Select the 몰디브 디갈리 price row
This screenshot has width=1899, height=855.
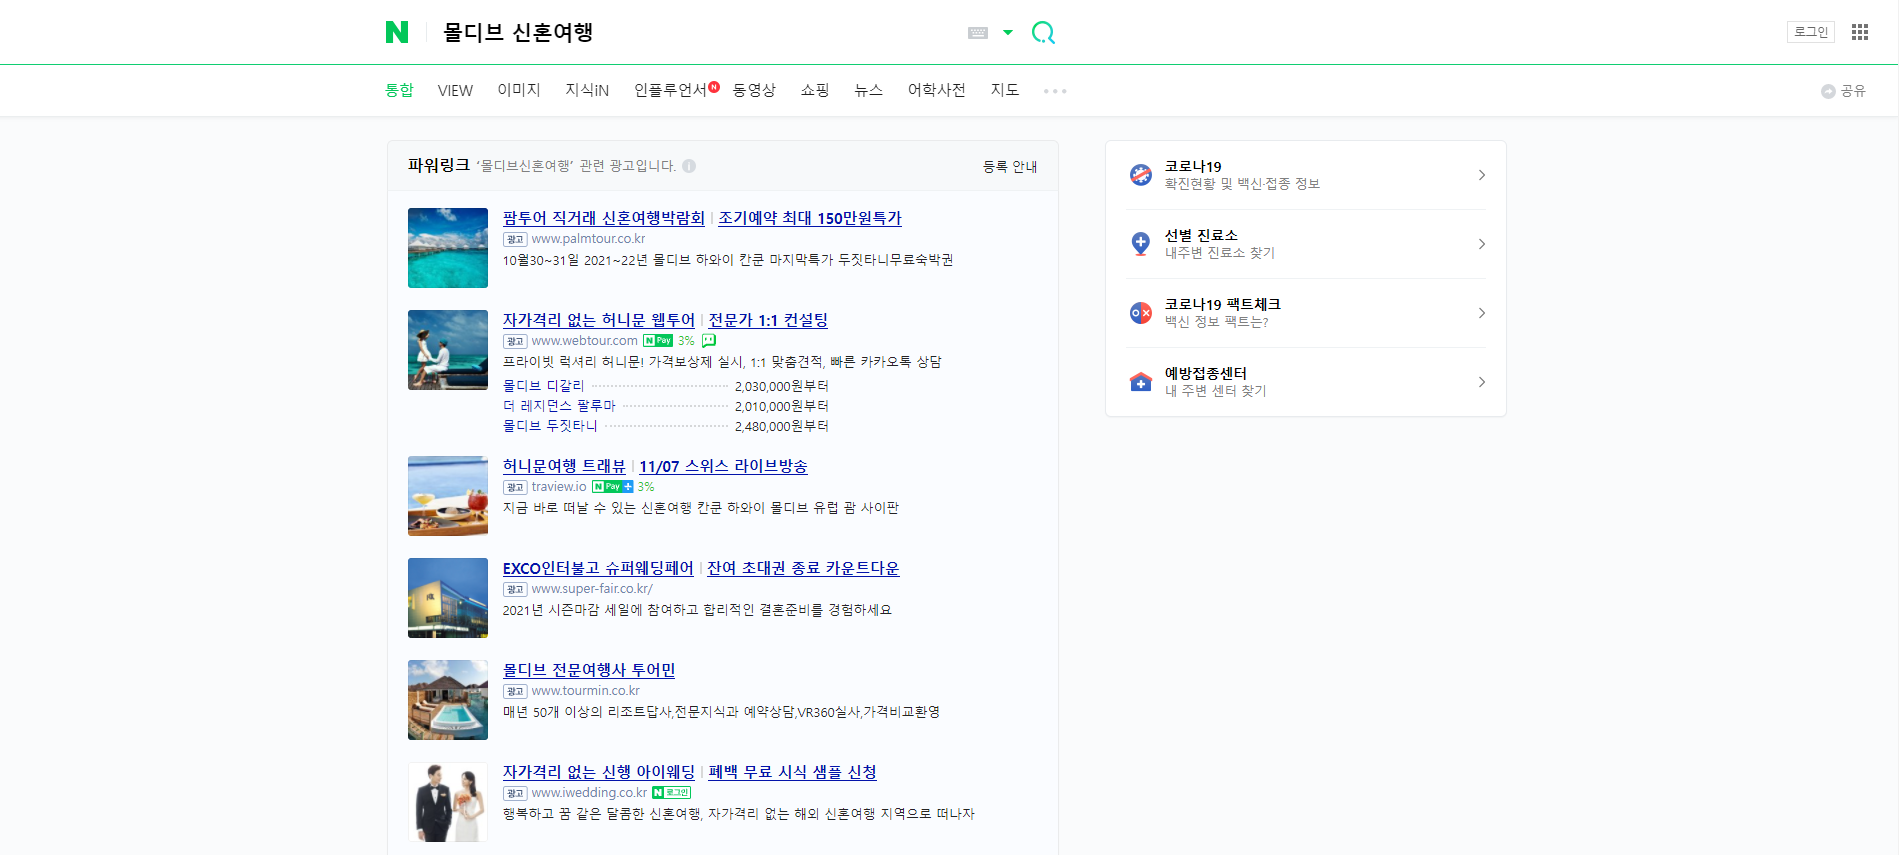(x=665, y=386)
